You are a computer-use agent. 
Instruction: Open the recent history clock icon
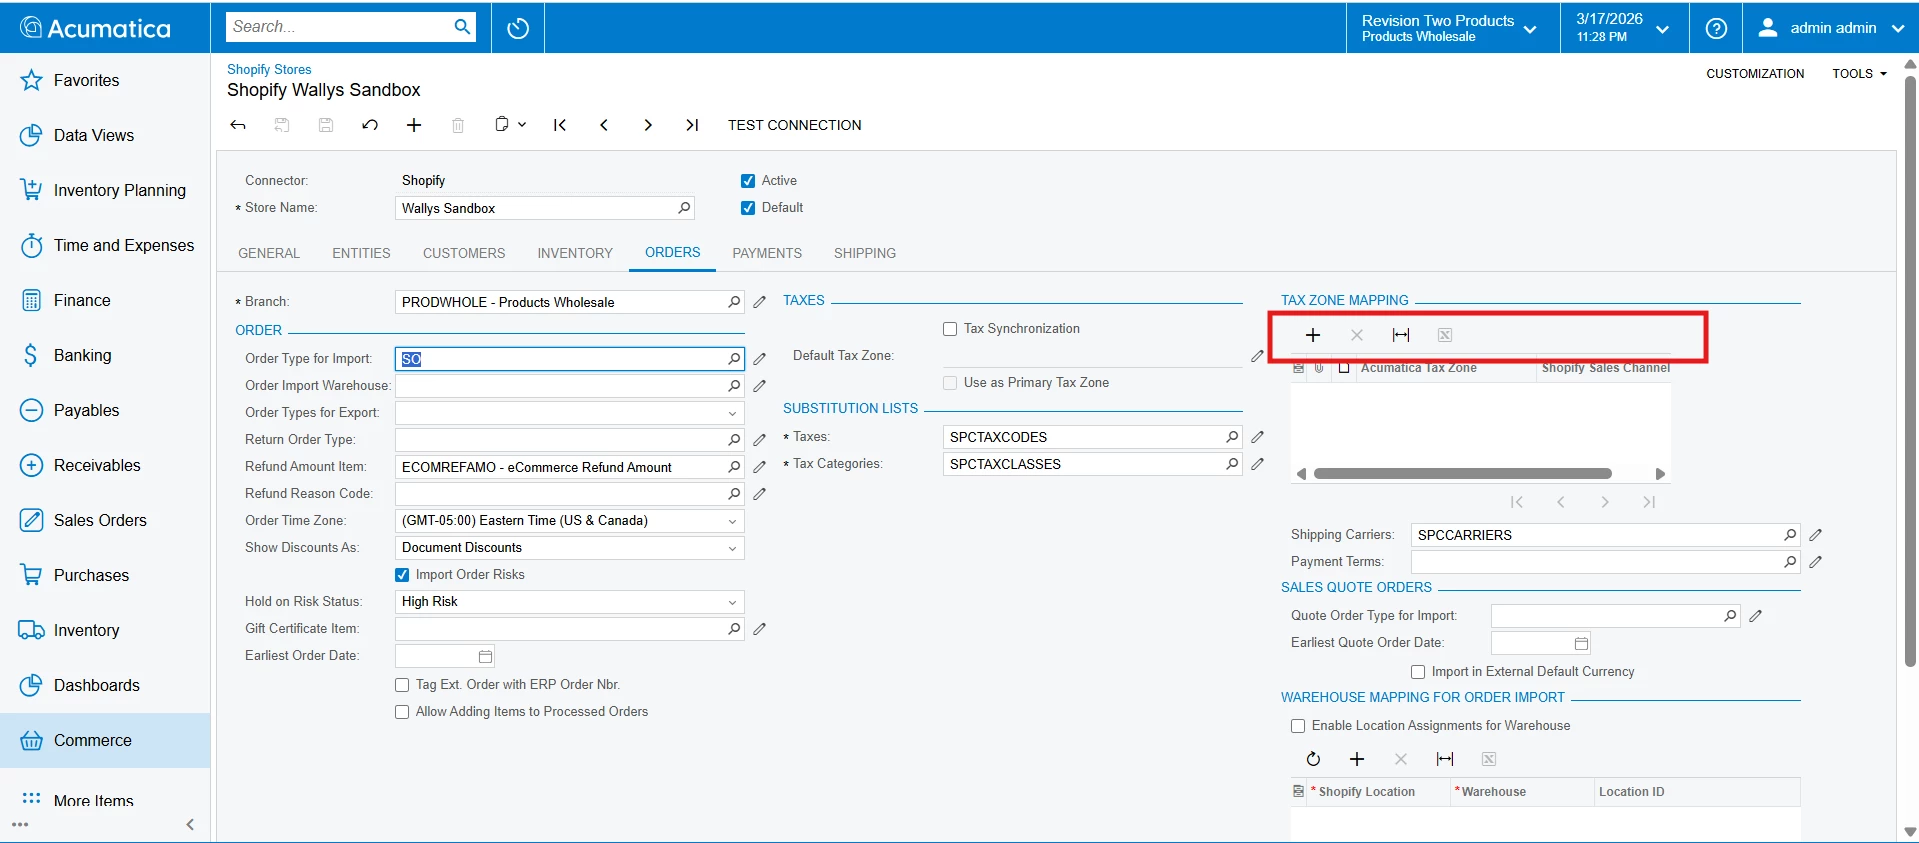click(x=518, y=28)
